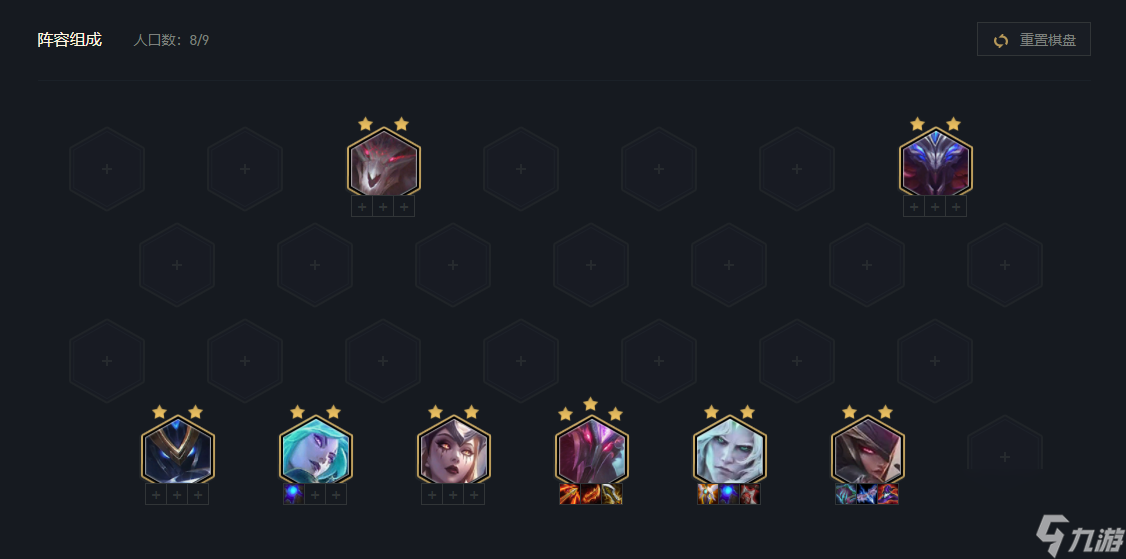1126x559 pixels.
Task: Select the teal-haired champion on the bottom row
Action: click(316, 450)
